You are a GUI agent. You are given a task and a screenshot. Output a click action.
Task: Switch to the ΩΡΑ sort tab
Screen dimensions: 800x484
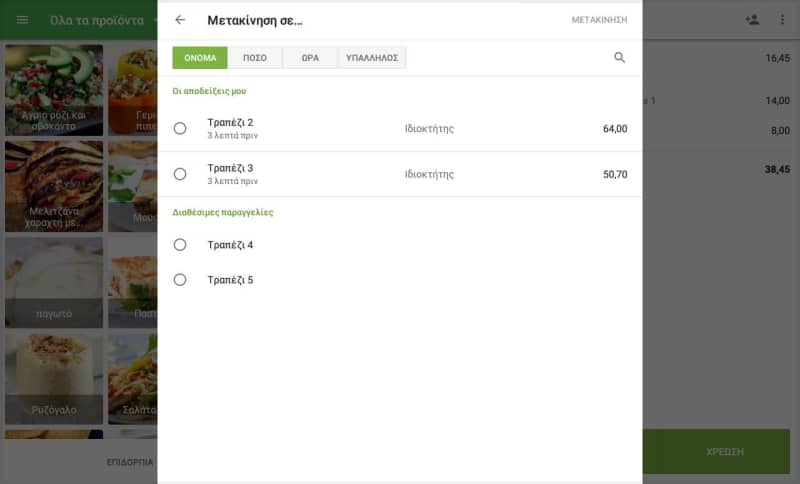(x=310, y=58)
